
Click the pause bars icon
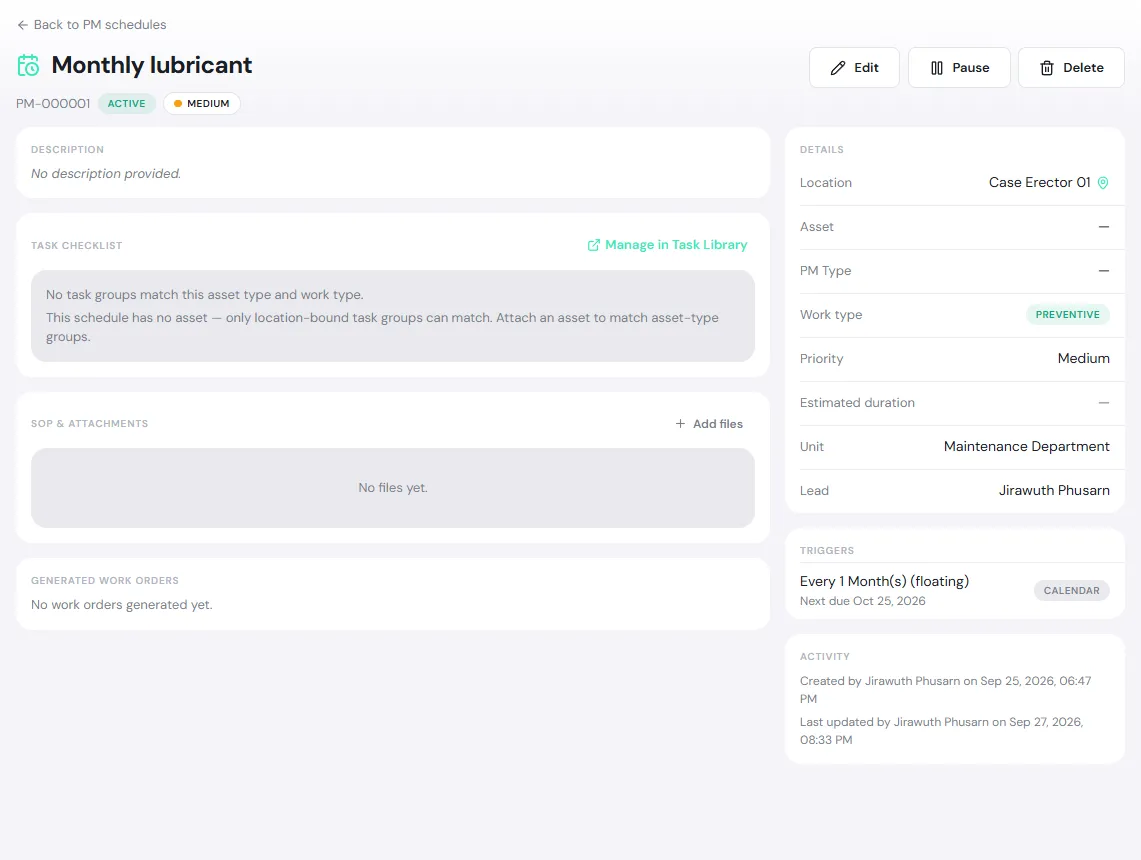[937, 68]
